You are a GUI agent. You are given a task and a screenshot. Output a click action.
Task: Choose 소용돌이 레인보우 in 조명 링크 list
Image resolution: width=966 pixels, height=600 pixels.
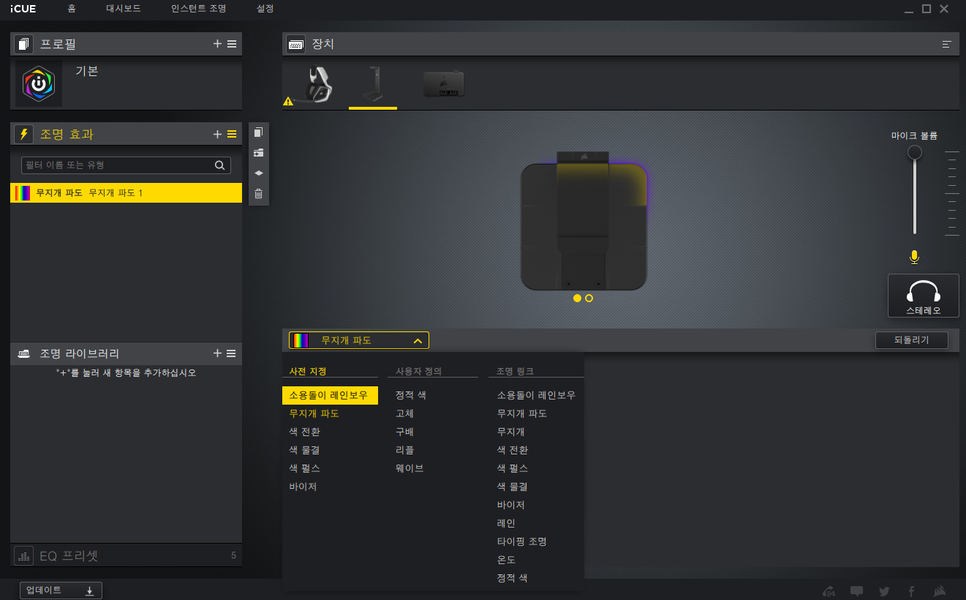[536, 395]
